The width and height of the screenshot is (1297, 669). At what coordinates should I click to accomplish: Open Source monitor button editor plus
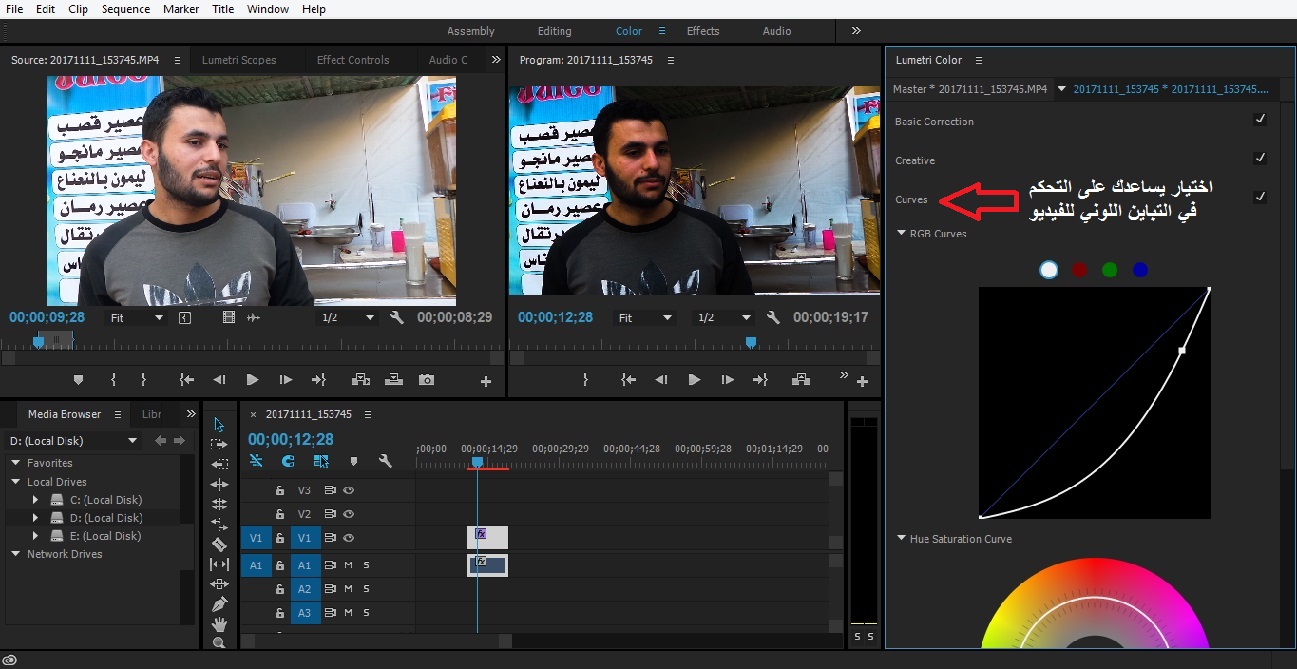486,381
